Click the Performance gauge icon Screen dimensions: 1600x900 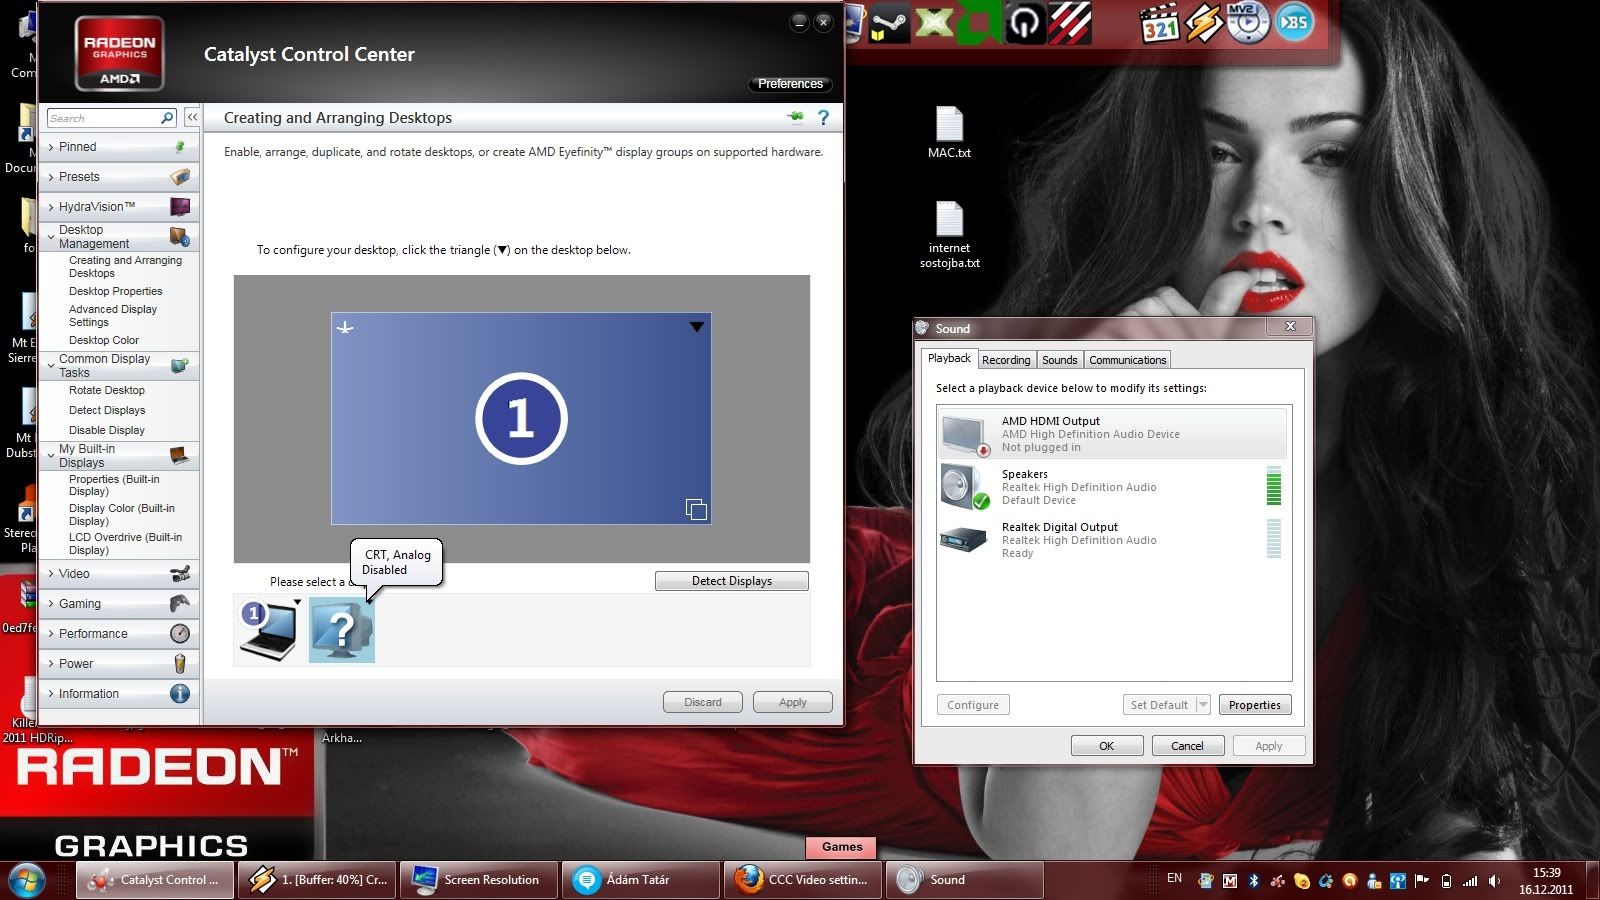coord(180,634)
